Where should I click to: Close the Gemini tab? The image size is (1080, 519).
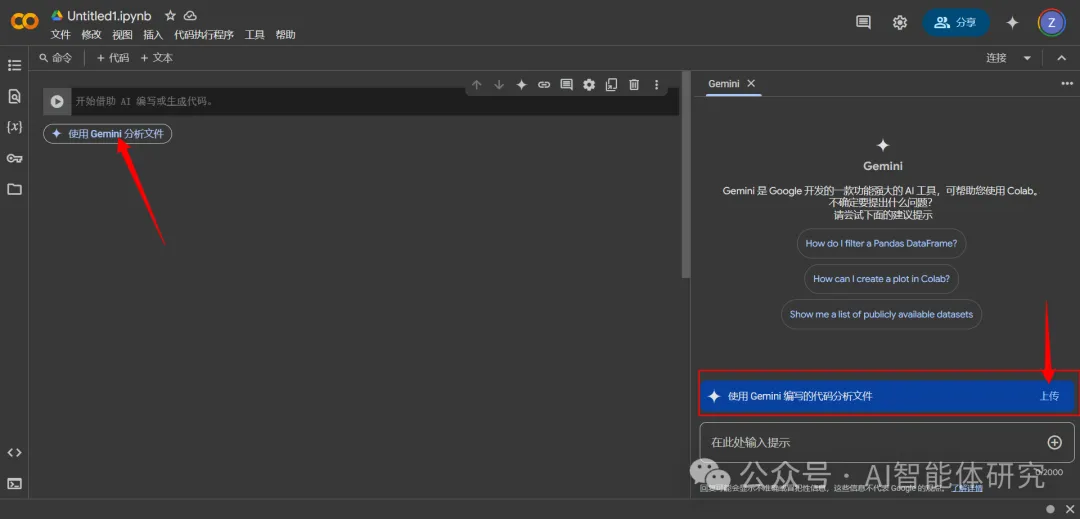751,83
